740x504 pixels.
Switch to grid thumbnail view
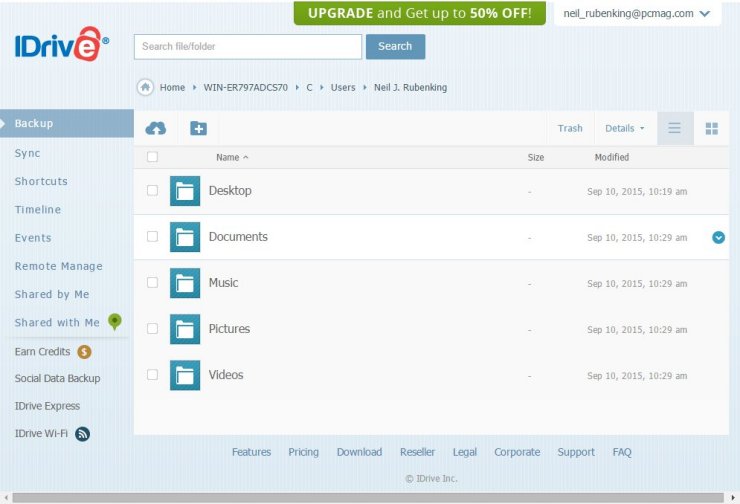coord(712,128)
